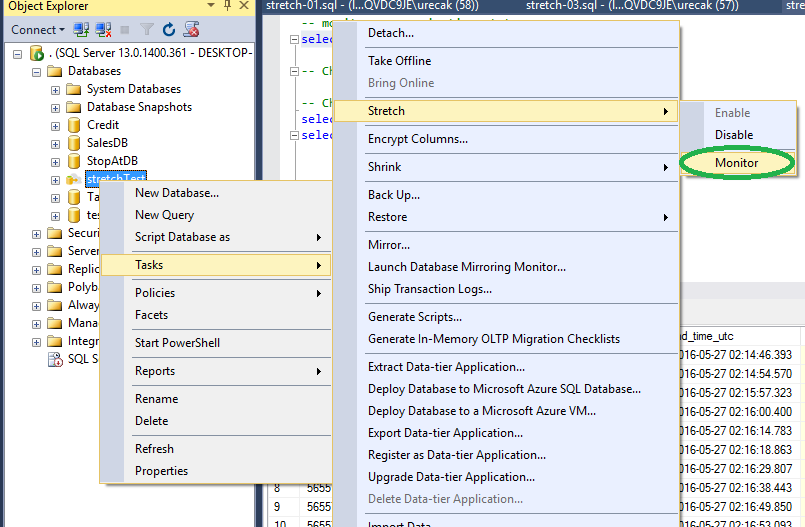The height and width of the screenshot is (527, 805).
Task: Select Ship Transaction Logs... item
Action: pos(506,289)
